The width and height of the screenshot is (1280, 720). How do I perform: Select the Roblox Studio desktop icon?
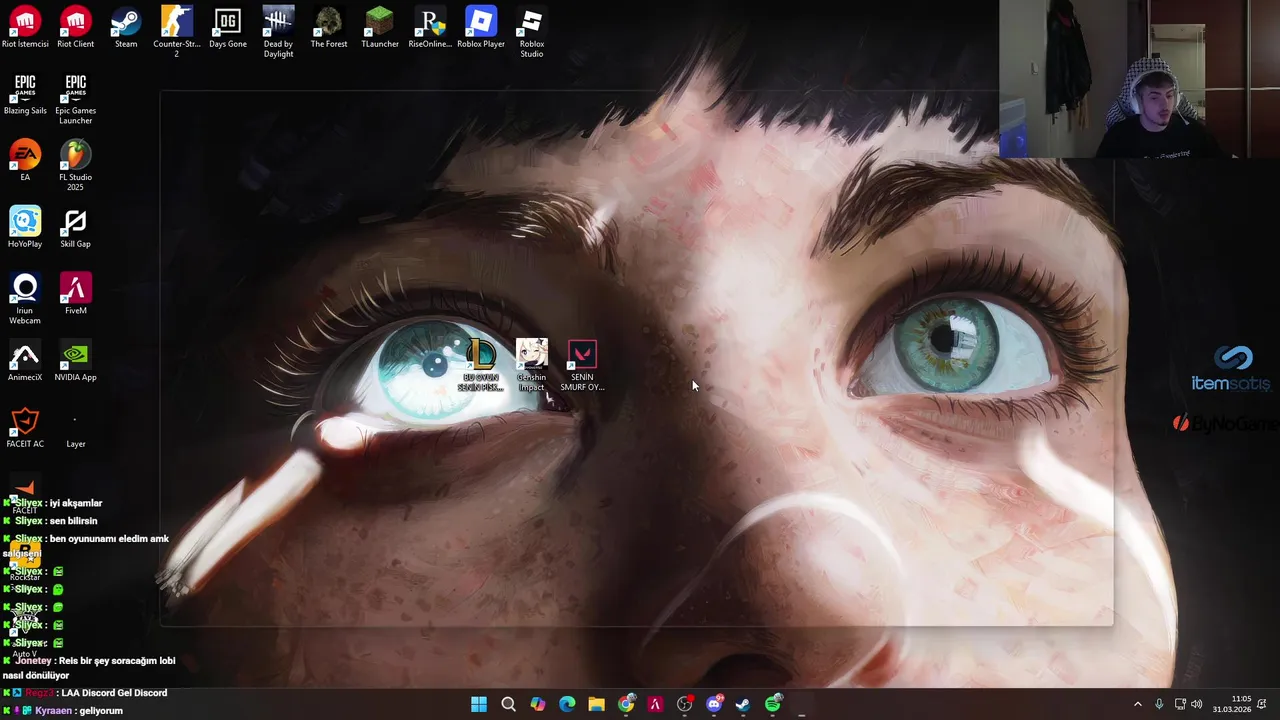(x=532, y=32)
